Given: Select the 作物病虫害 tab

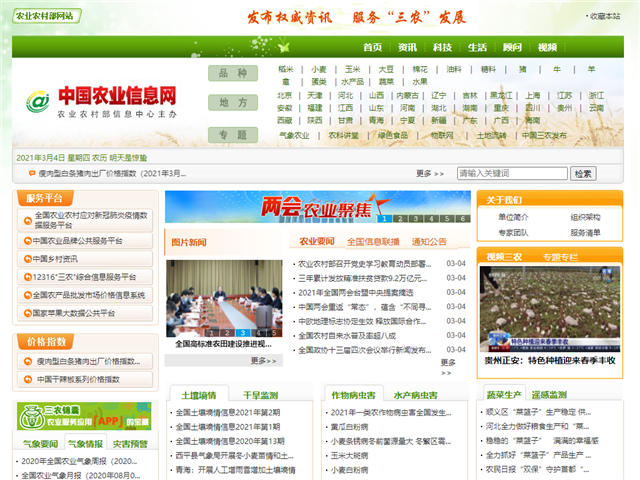Looking at the screenshot, I should point(353,395).
